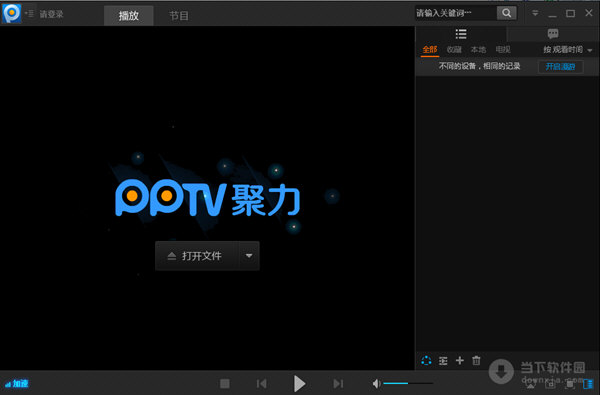This screenshot has height=395, width=600.
Task: Skip to the next item
Action: 338,384
